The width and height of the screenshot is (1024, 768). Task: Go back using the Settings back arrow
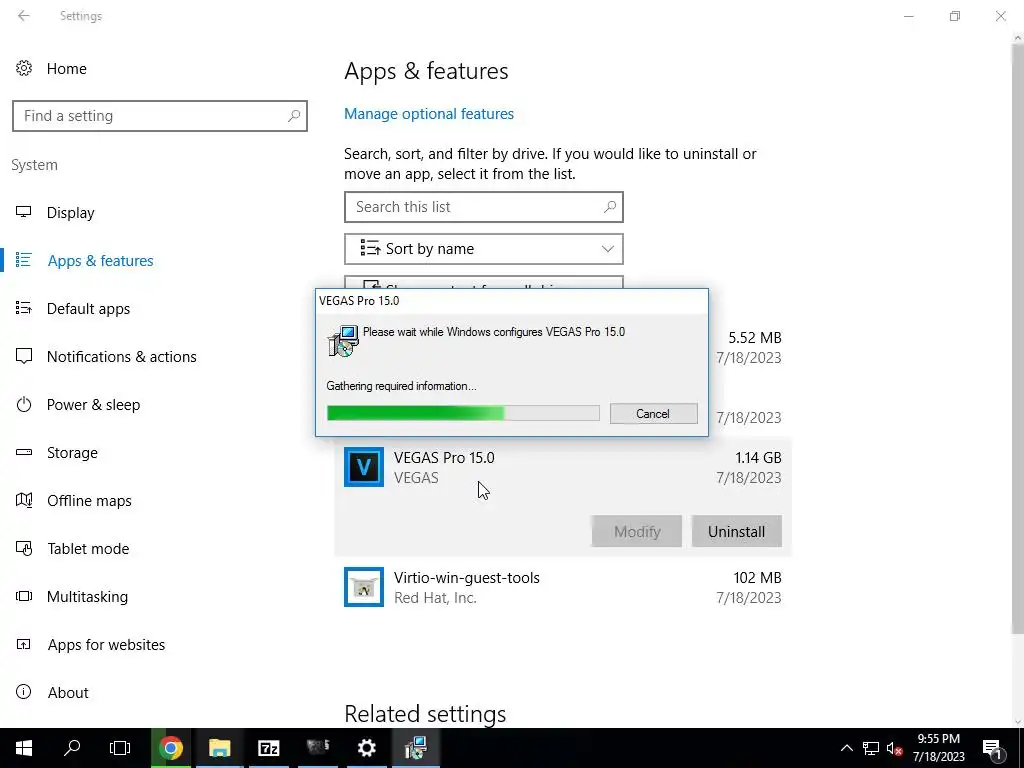[x=24, y=16]
